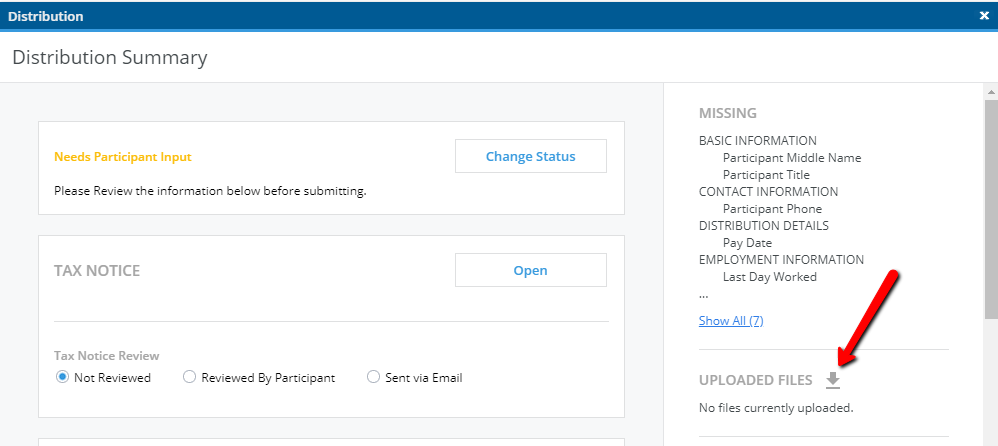Viewport: 998px width, 446px height.
Task: Click Participant Phone missing item
Action: click(x=772, y=209)
